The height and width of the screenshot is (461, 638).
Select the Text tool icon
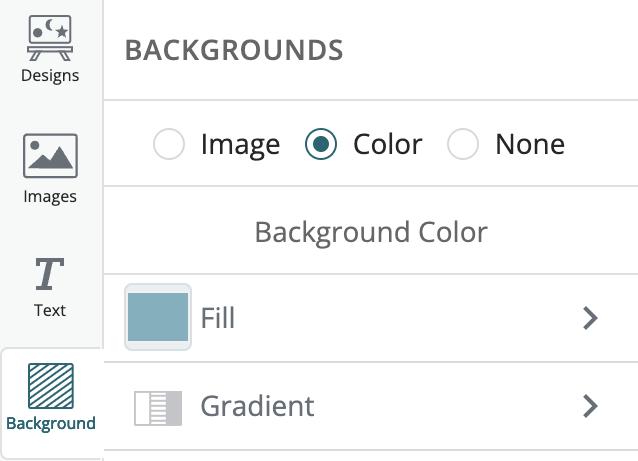coord(50,274)
